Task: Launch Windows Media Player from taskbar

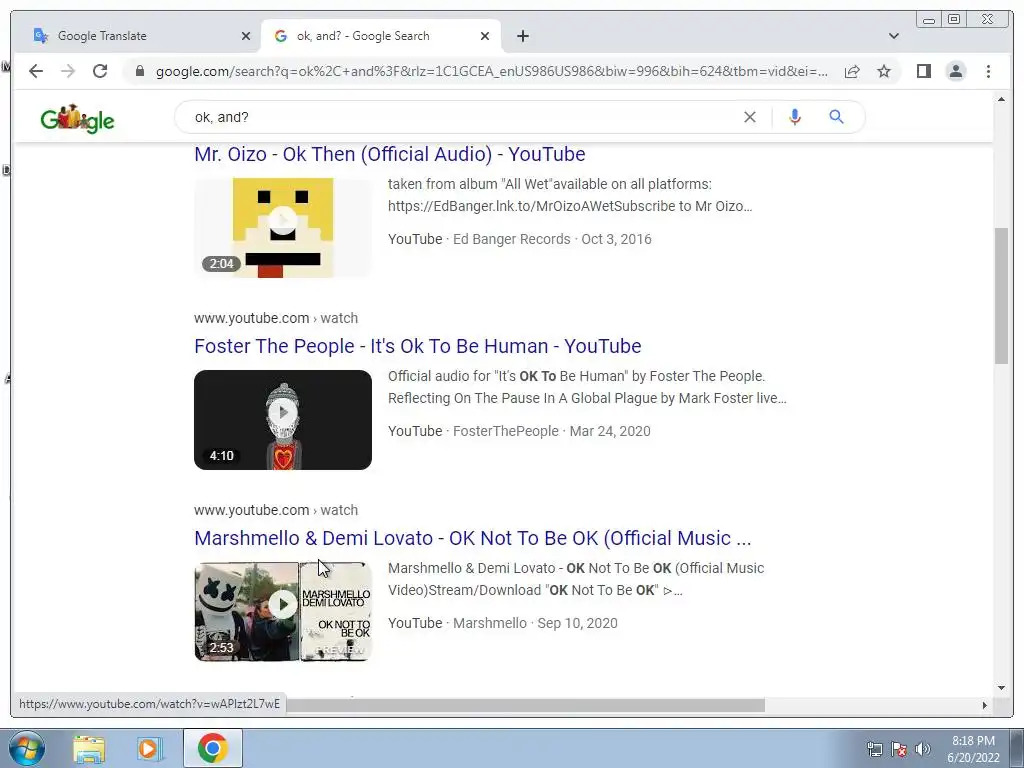Action: (x=150, y=748)
